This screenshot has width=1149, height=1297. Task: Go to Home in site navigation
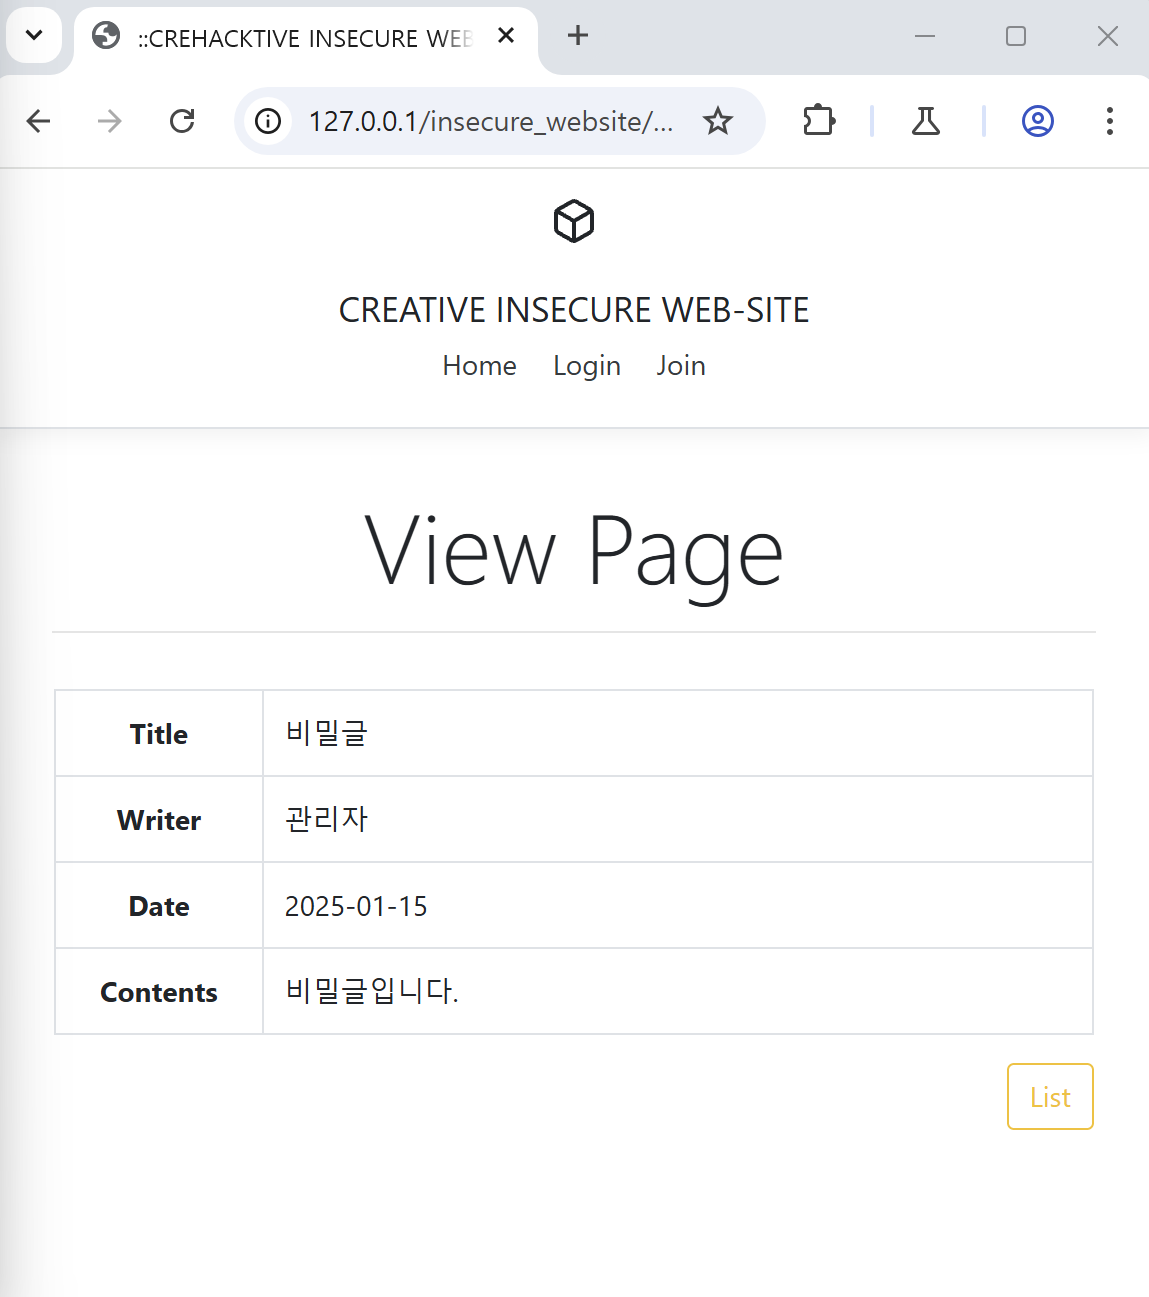pyautogui.click(x=480, y=366)
